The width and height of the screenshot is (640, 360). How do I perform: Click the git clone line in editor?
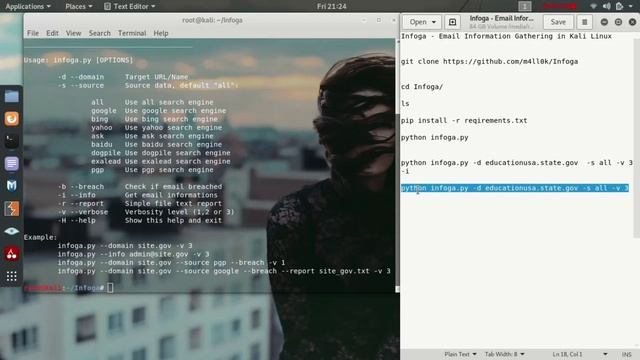489,61
